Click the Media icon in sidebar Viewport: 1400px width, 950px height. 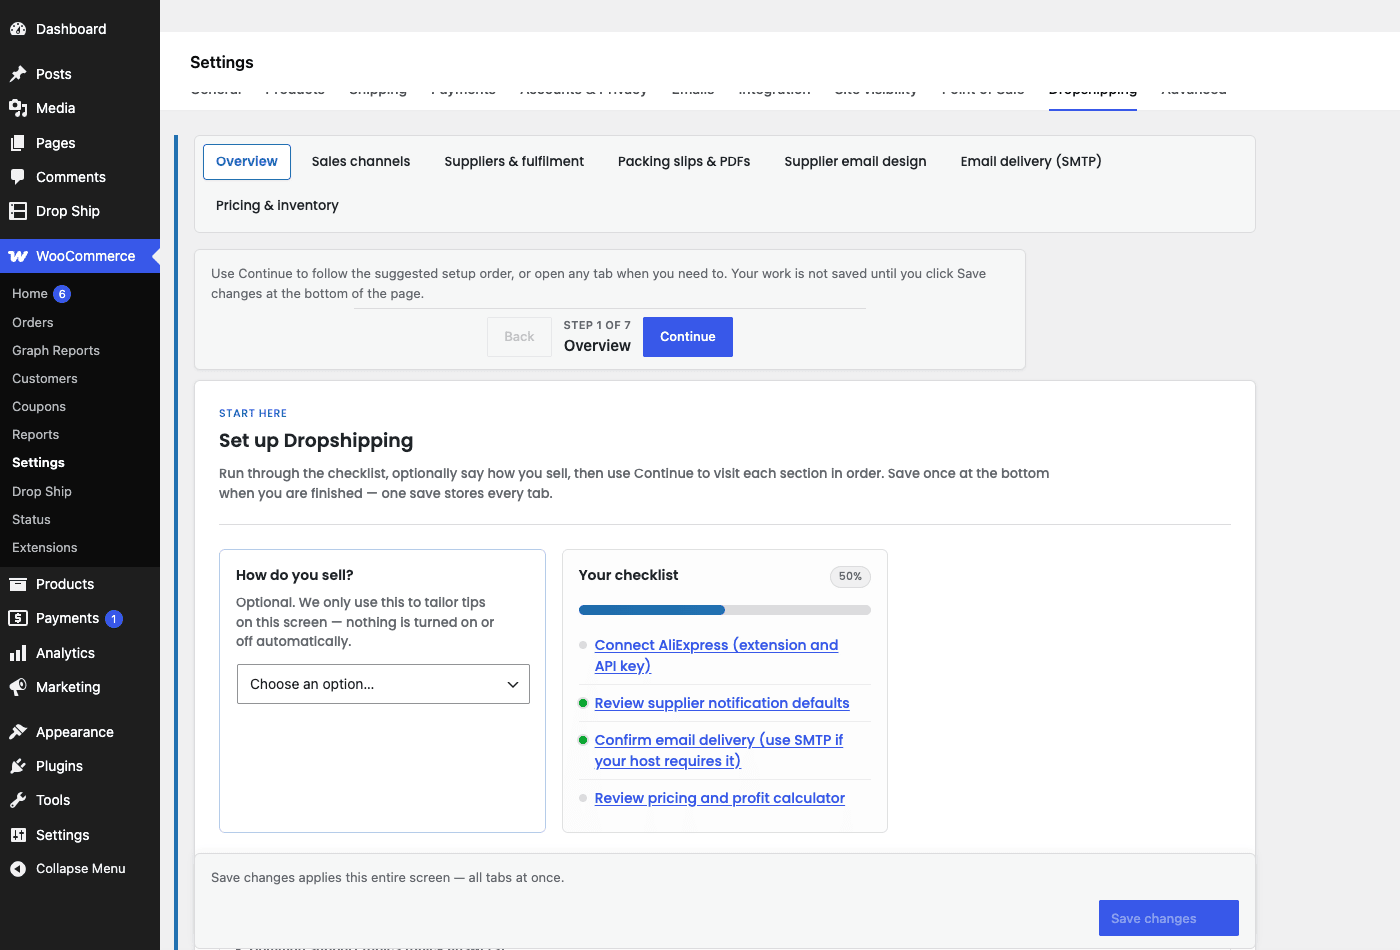pyautogui.click(x=18, y=108)
